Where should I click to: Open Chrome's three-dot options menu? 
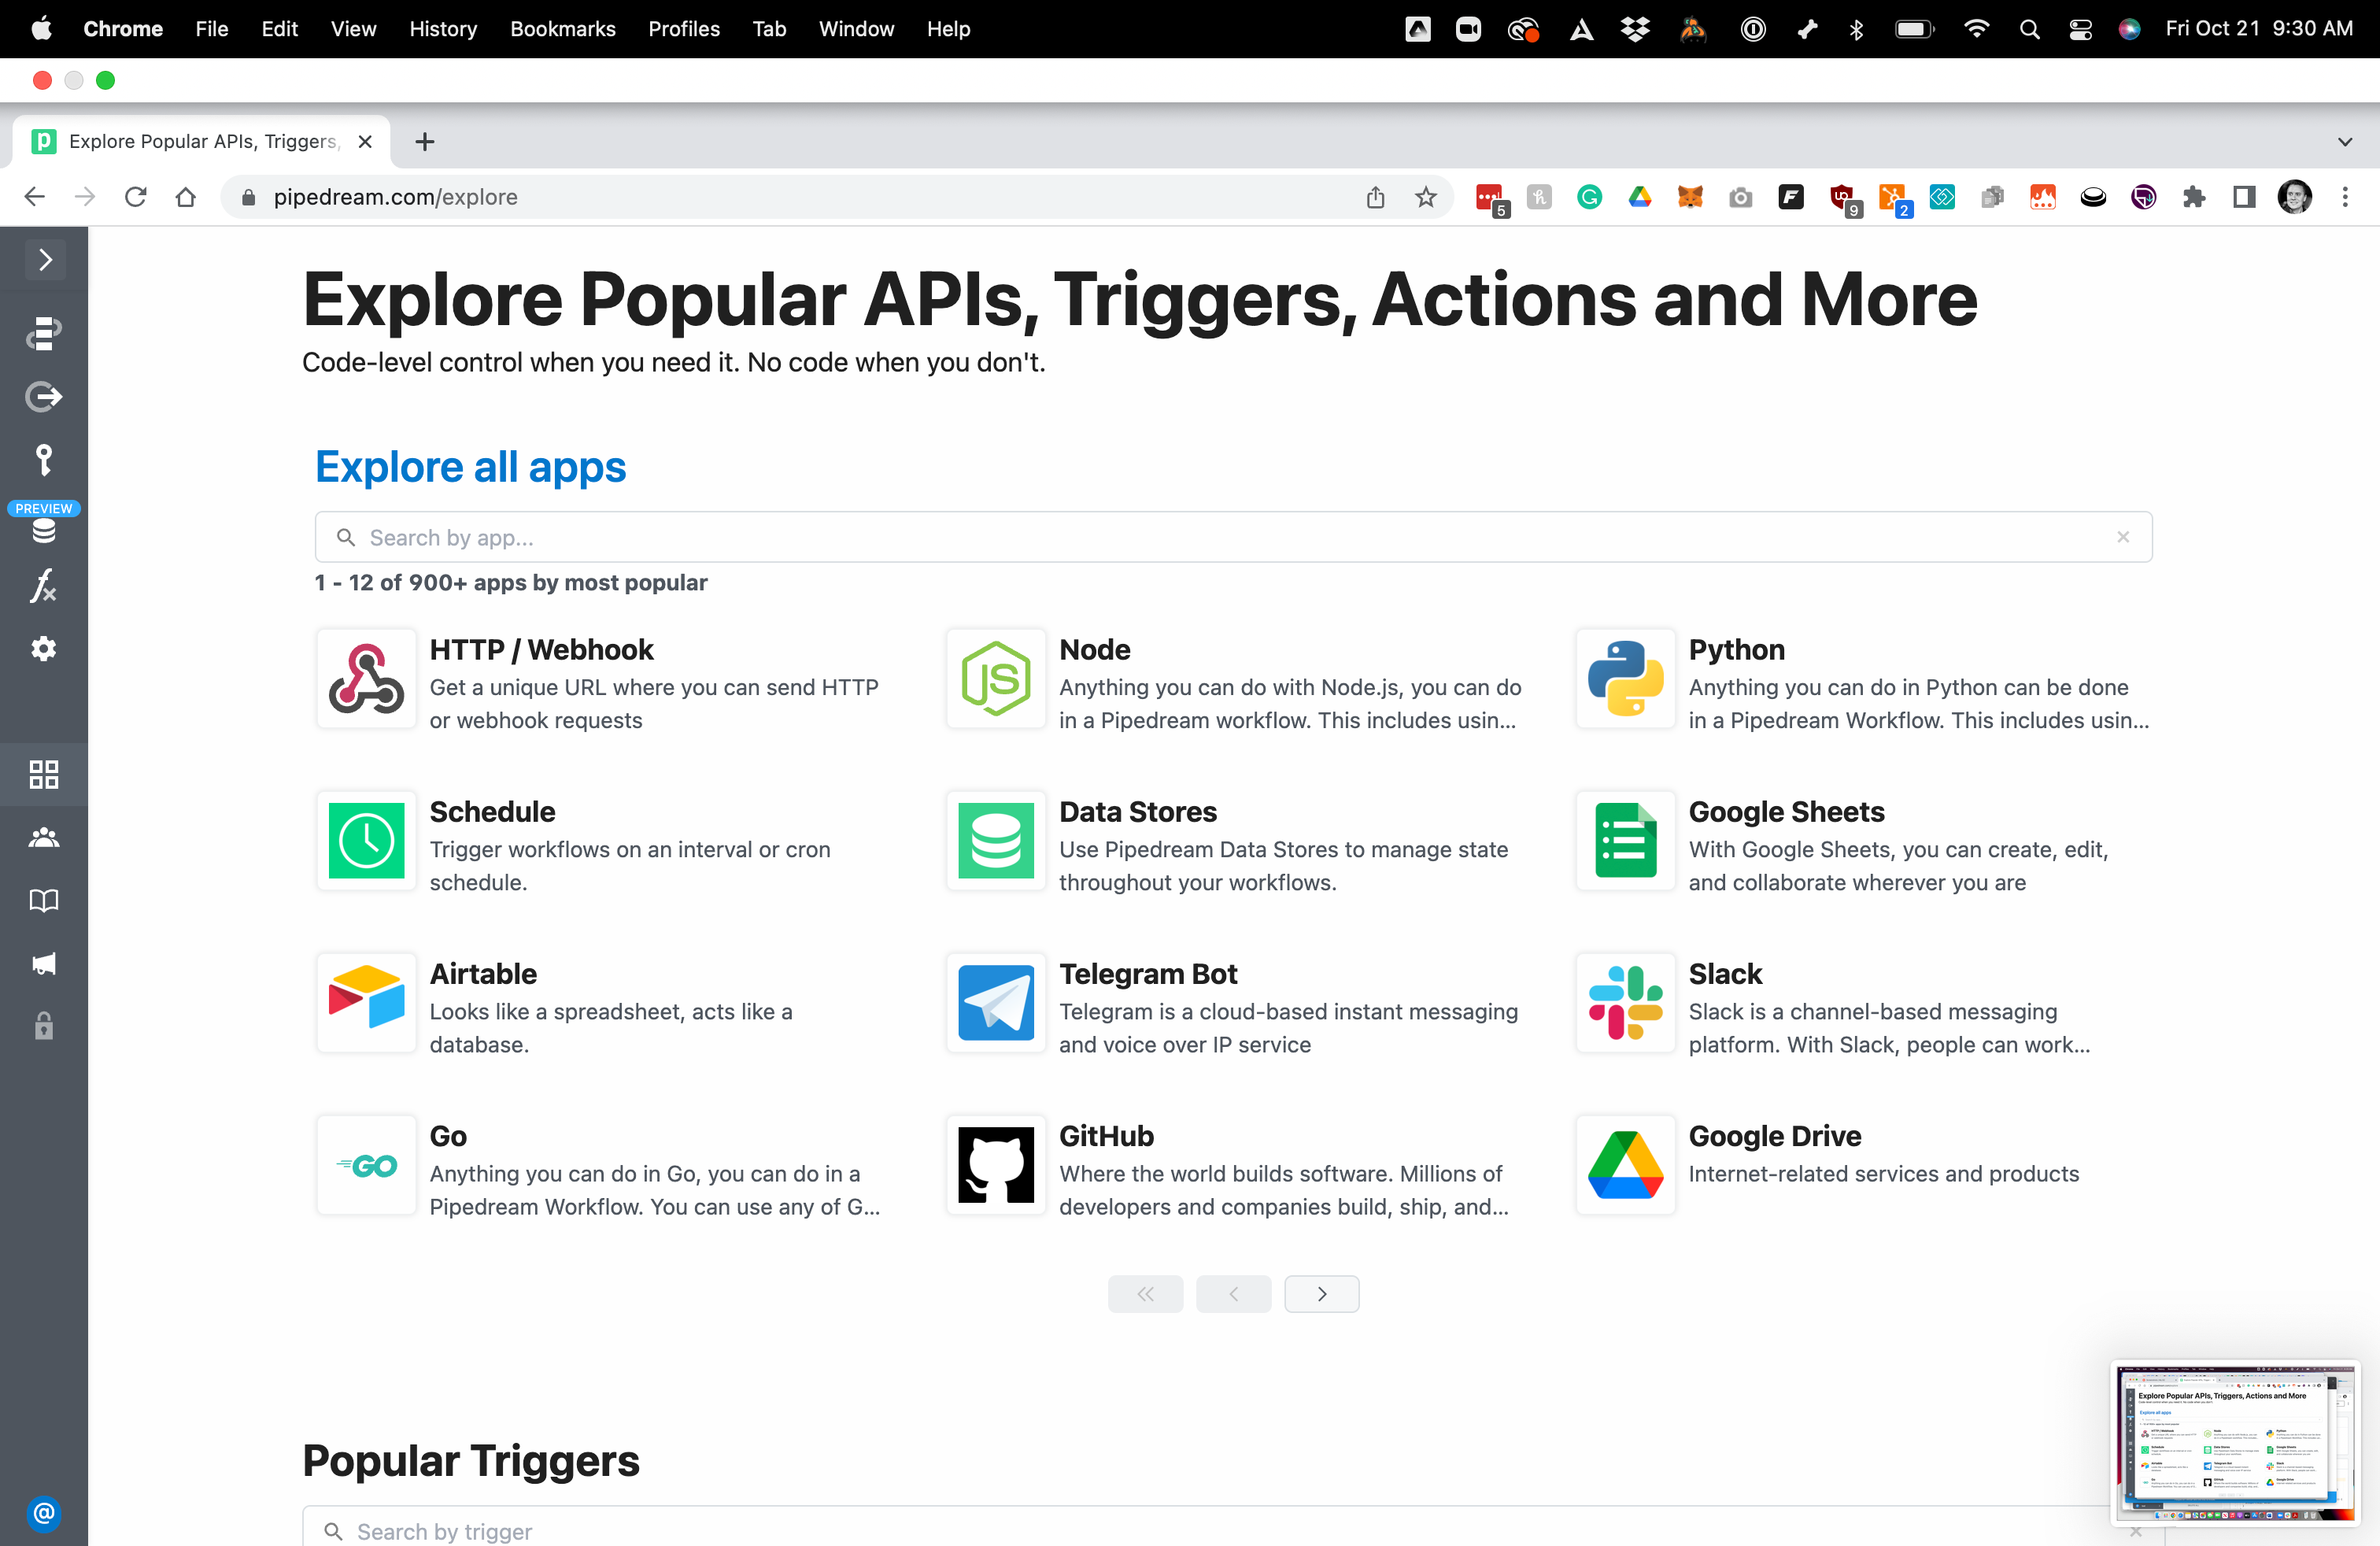click(2344, 197)
